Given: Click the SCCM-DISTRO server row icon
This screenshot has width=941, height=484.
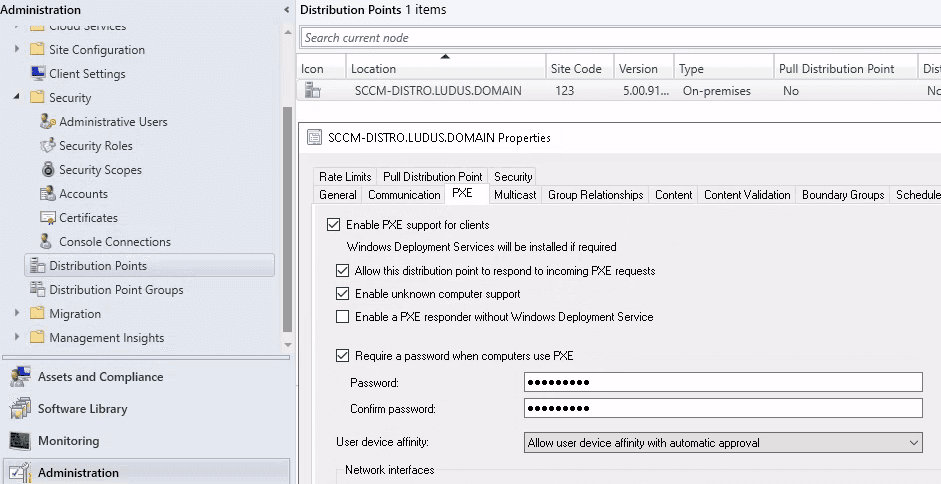Looking at the screenshot, I should tap(313, 91).
